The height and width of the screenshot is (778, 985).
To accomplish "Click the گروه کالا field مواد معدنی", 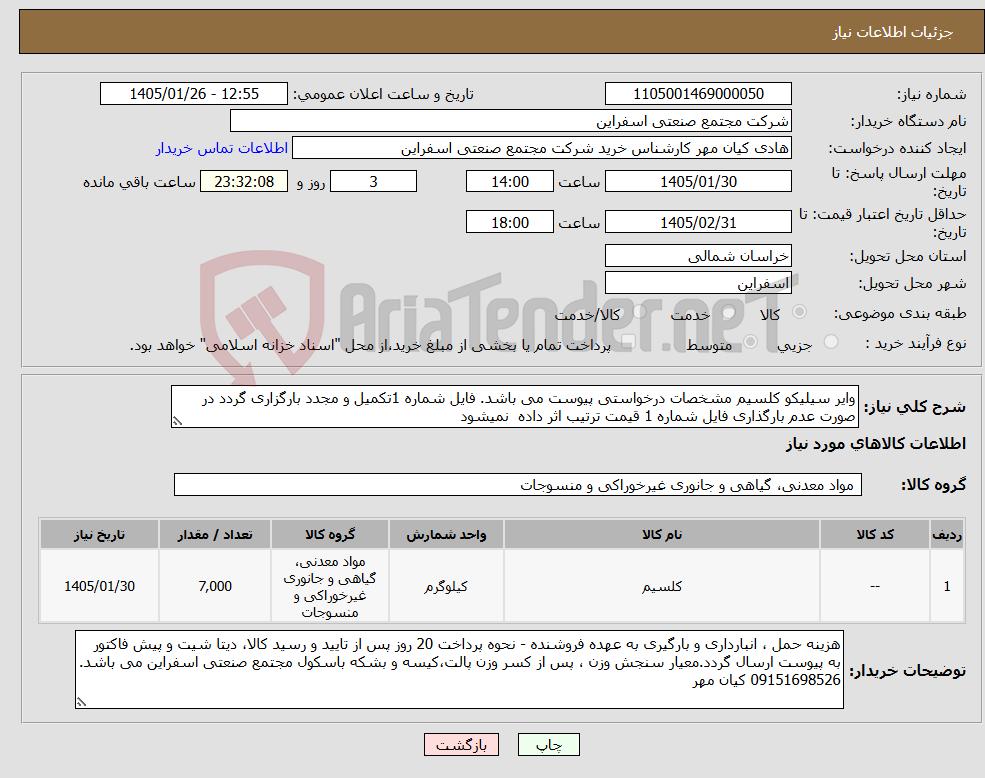I will coord(518,485).
